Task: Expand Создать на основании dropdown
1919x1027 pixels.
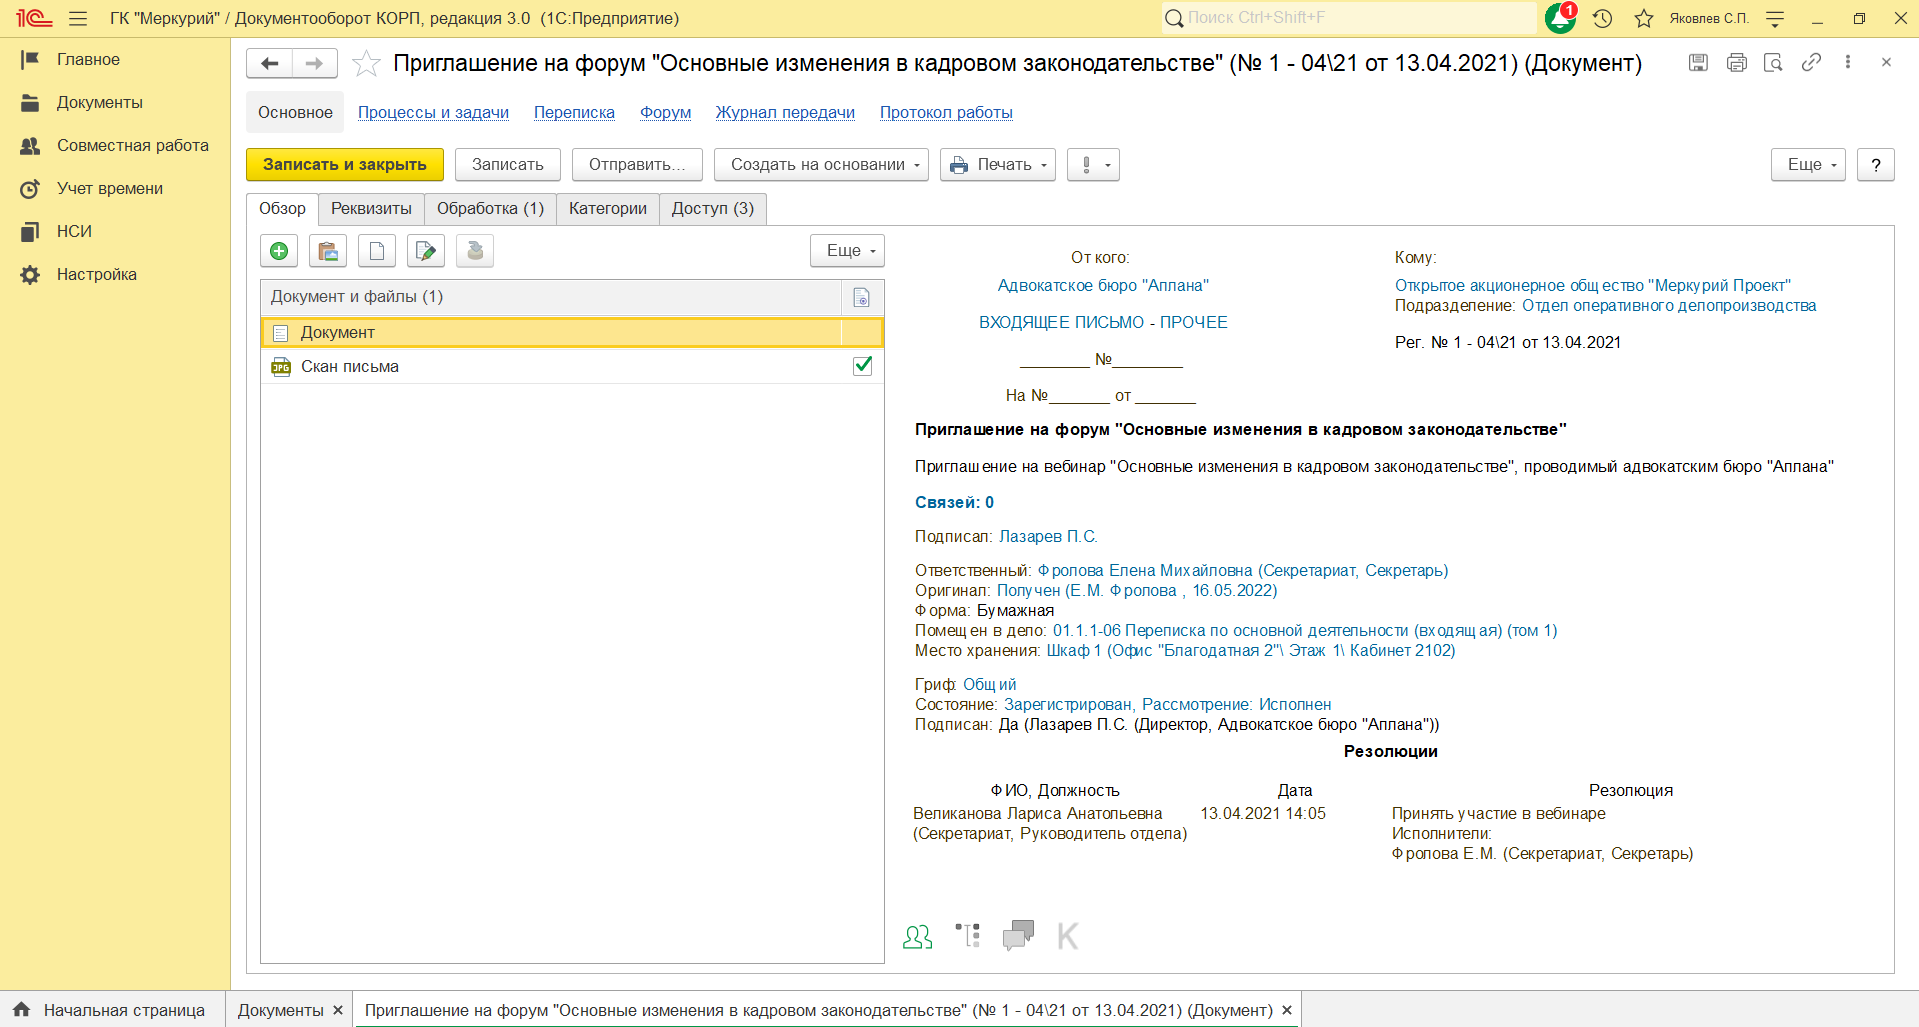Action: pos(821,165)
